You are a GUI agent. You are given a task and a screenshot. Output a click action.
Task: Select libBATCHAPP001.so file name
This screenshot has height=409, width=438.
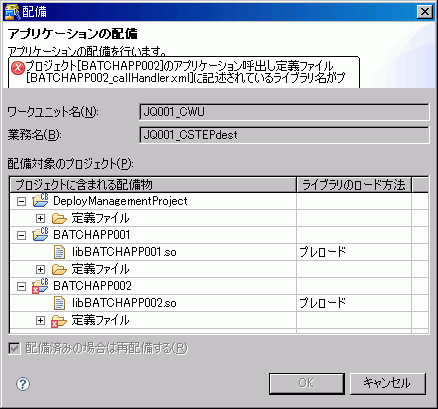124,252
